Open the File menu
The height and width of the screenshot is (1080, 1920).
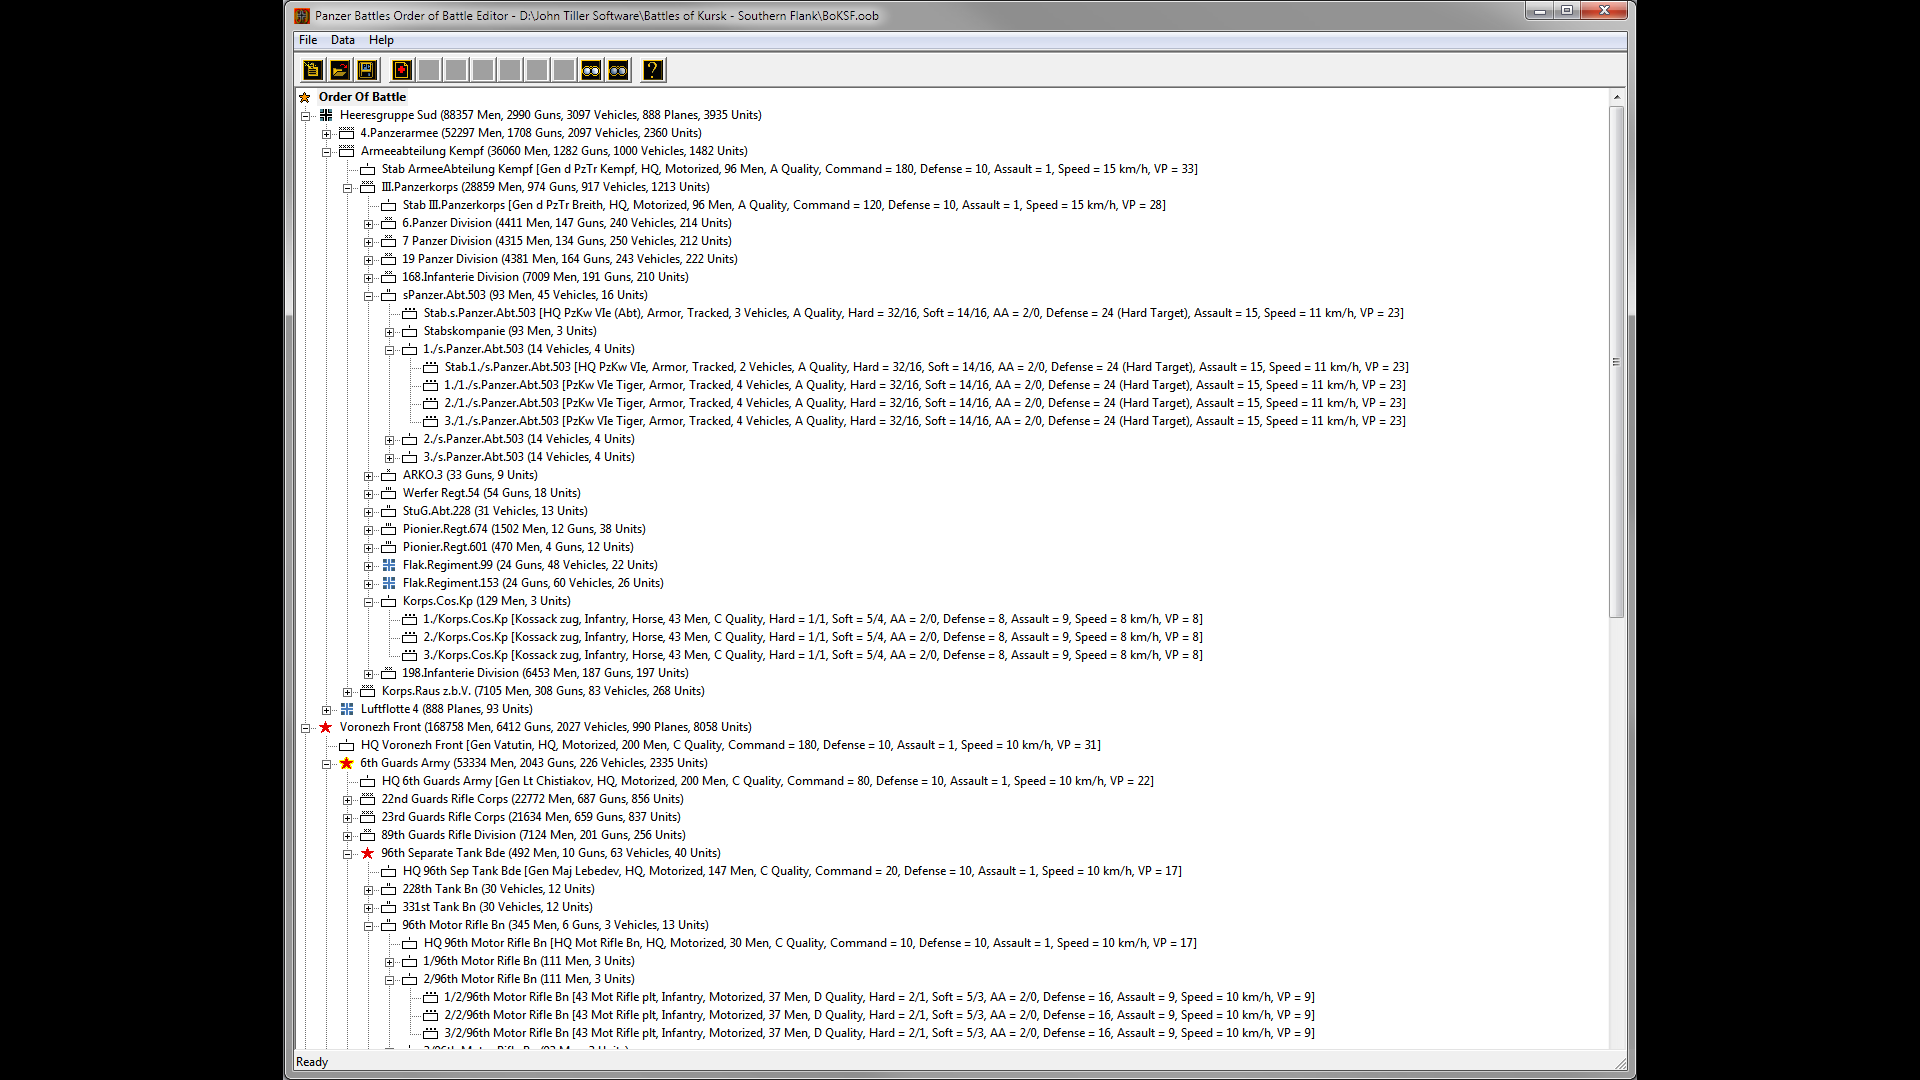[308, 40]
